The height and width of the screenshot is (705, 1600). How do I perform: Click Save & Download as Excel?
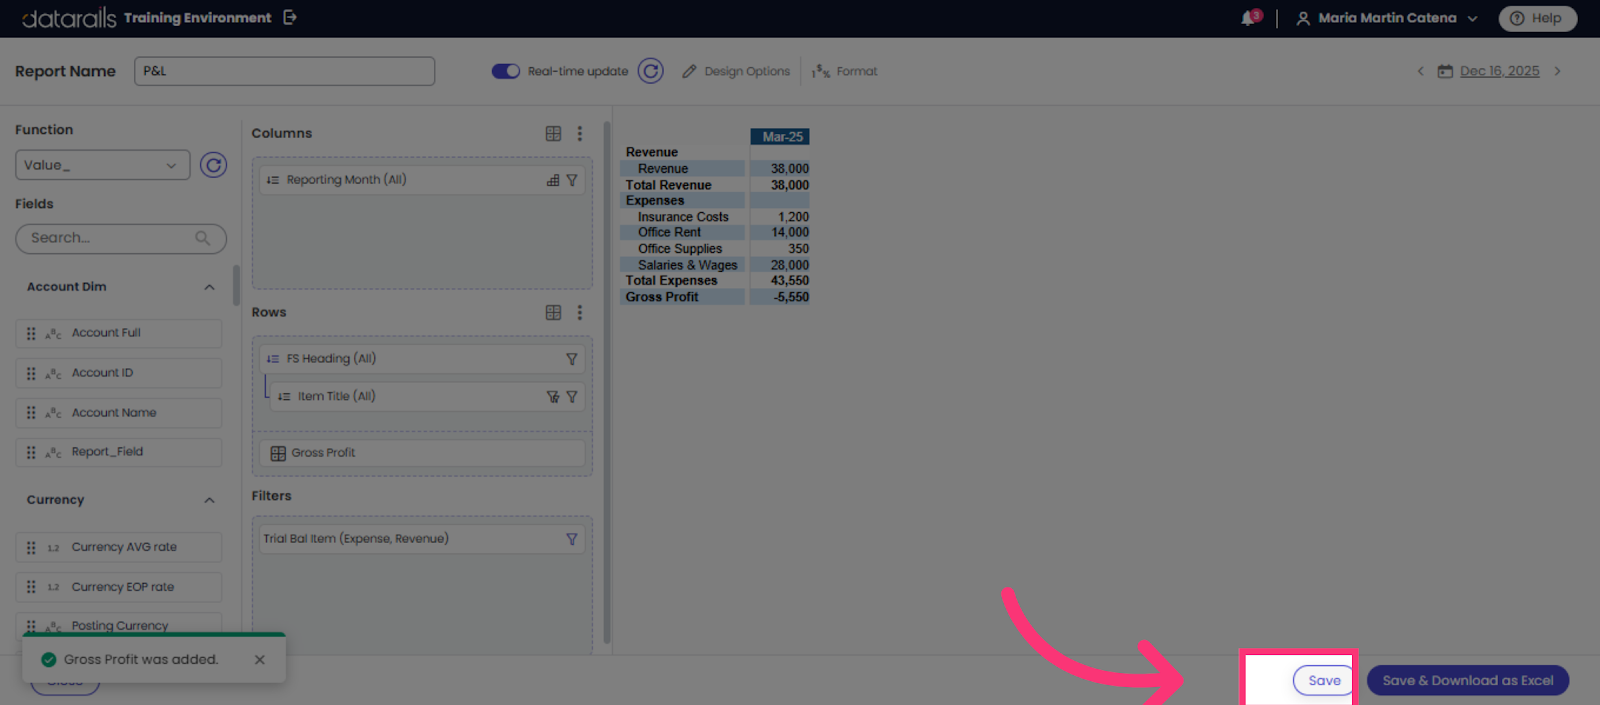point(1468,680)
